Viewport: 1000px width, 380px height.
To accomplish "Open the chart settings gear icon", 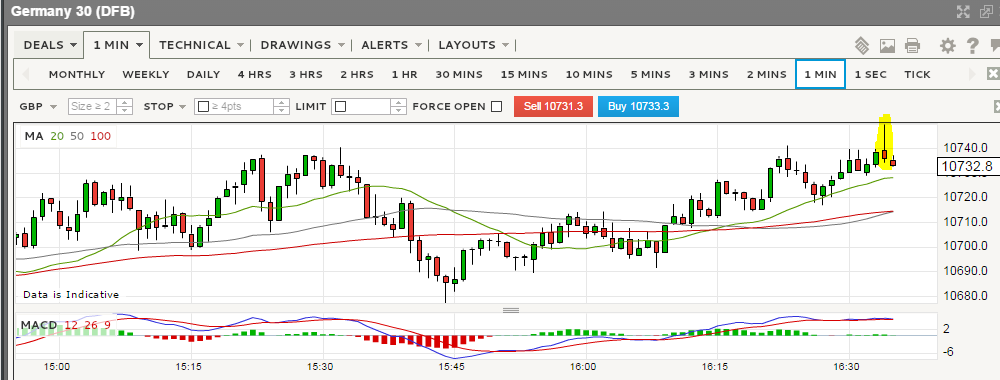I will point(948,45).
